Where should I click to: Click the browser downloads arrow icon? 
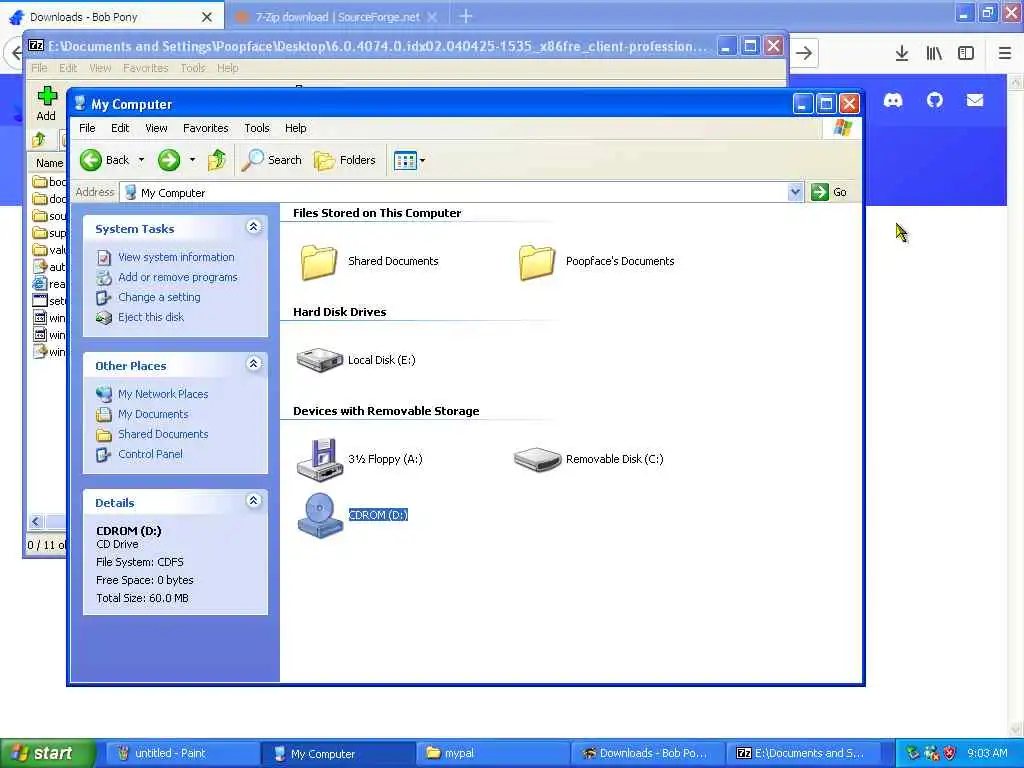901,54
